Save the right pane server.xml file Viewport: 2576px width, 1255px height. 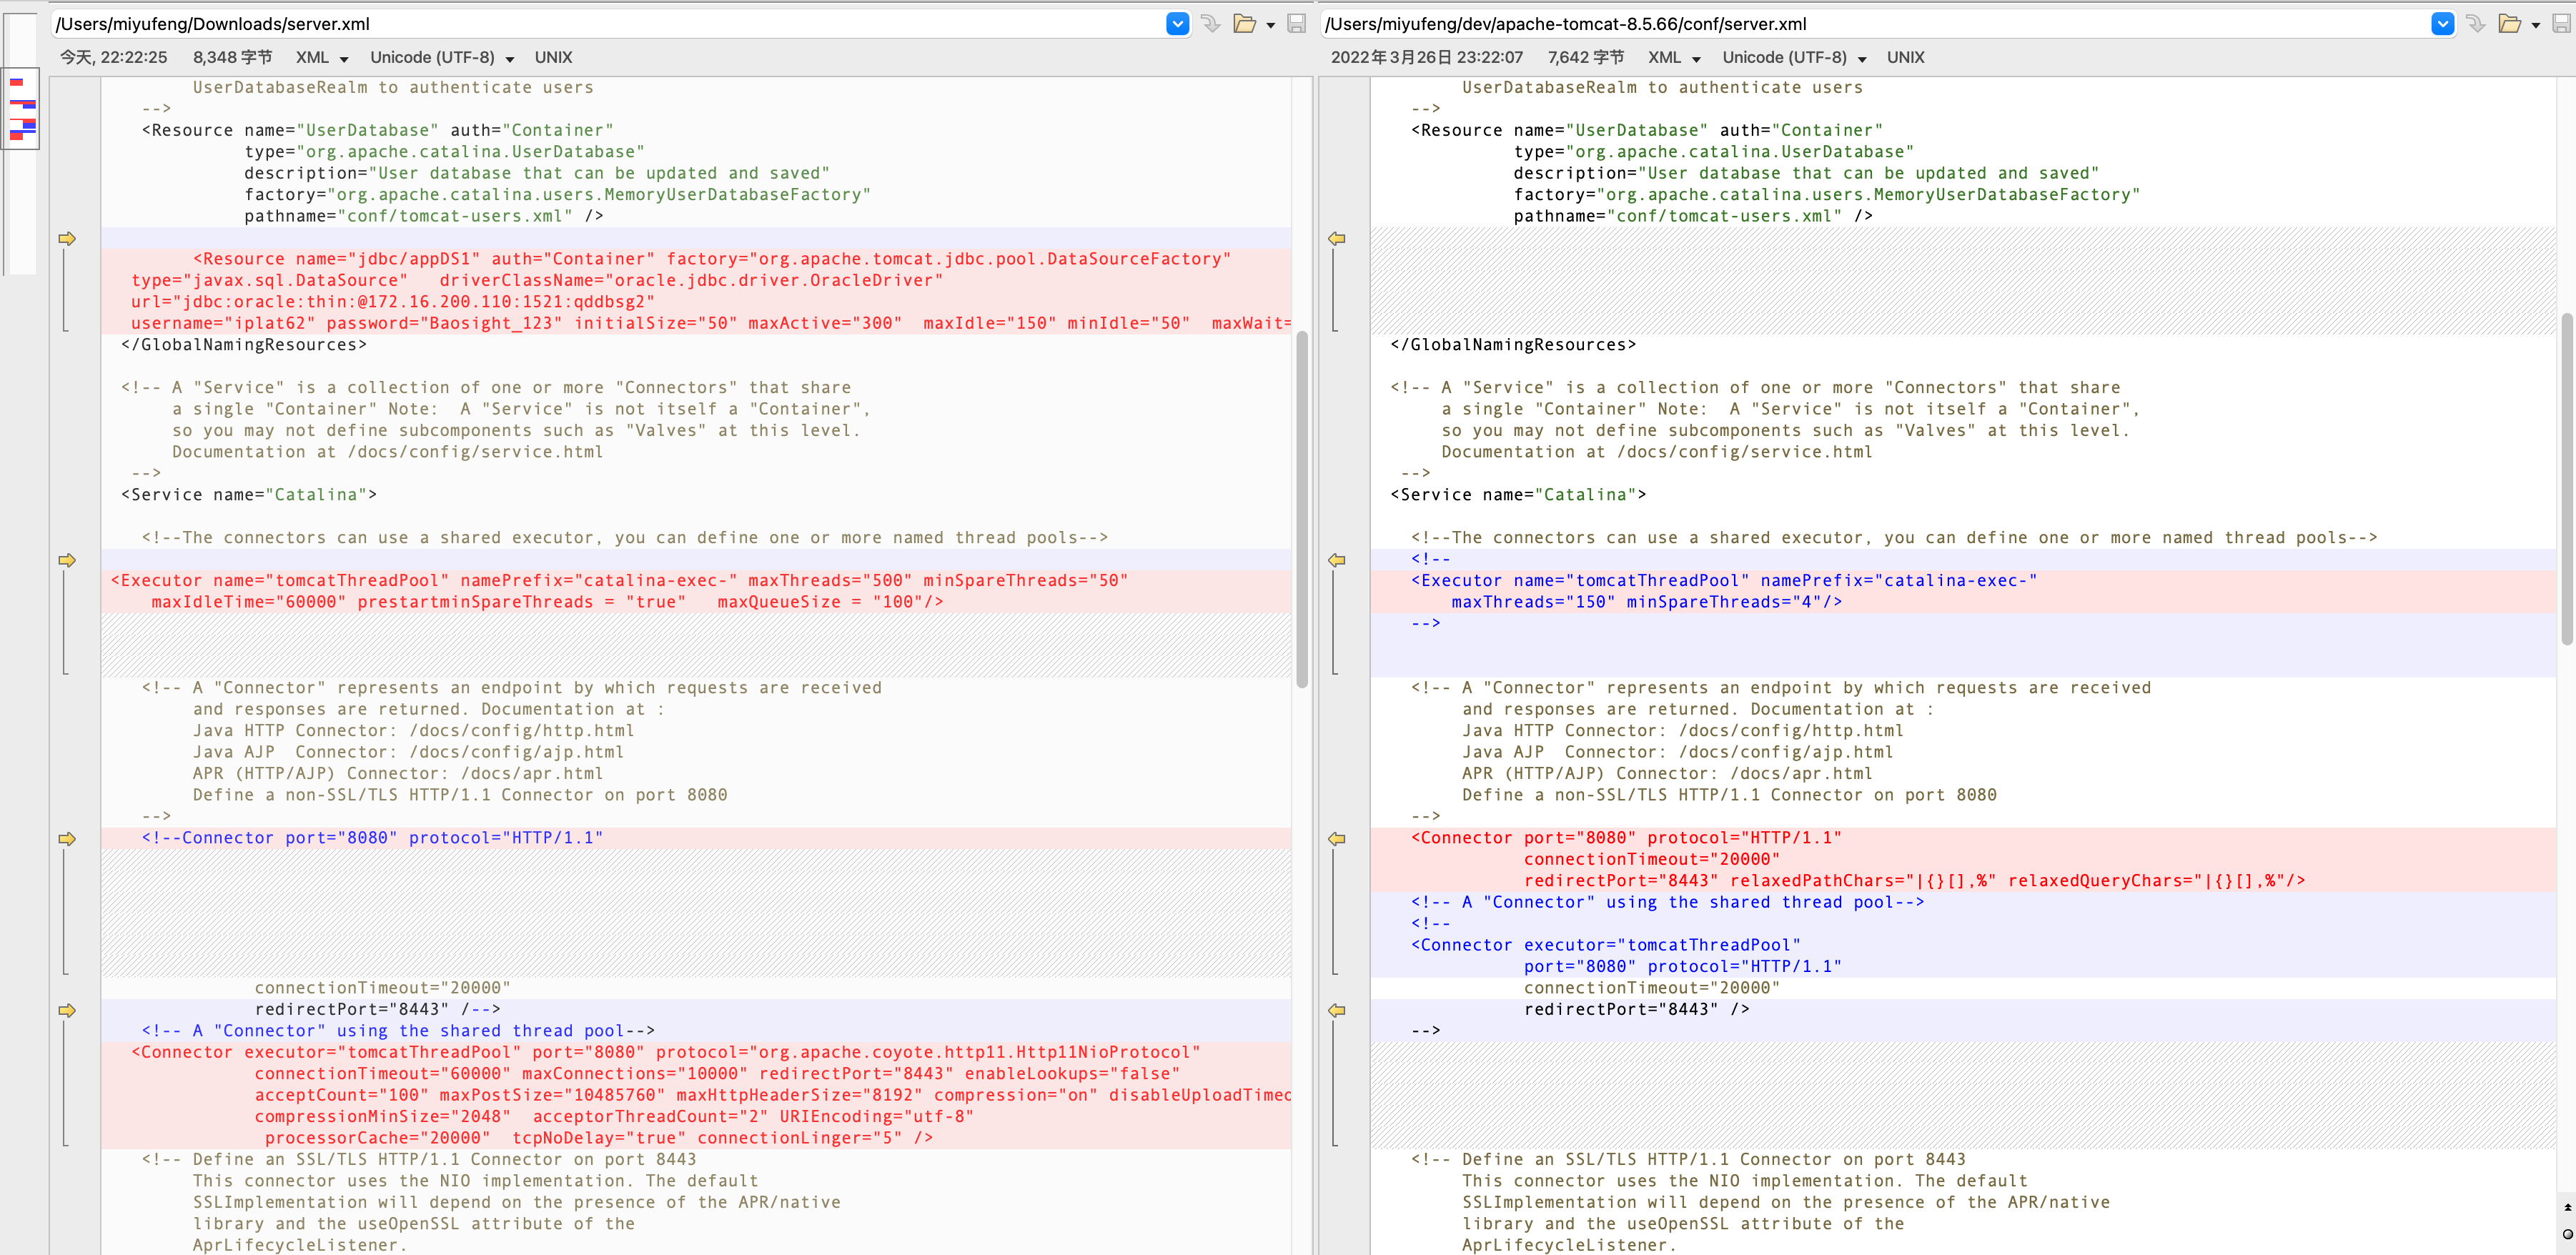pyautogui.click(x=2562, y=23)
